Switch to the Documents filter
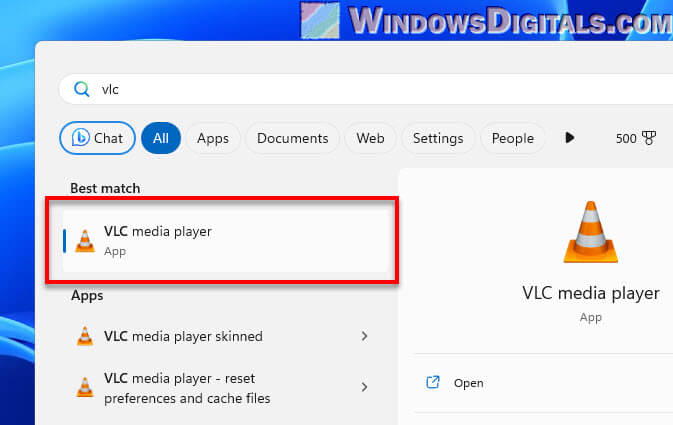673x425 pixels. 292,138
